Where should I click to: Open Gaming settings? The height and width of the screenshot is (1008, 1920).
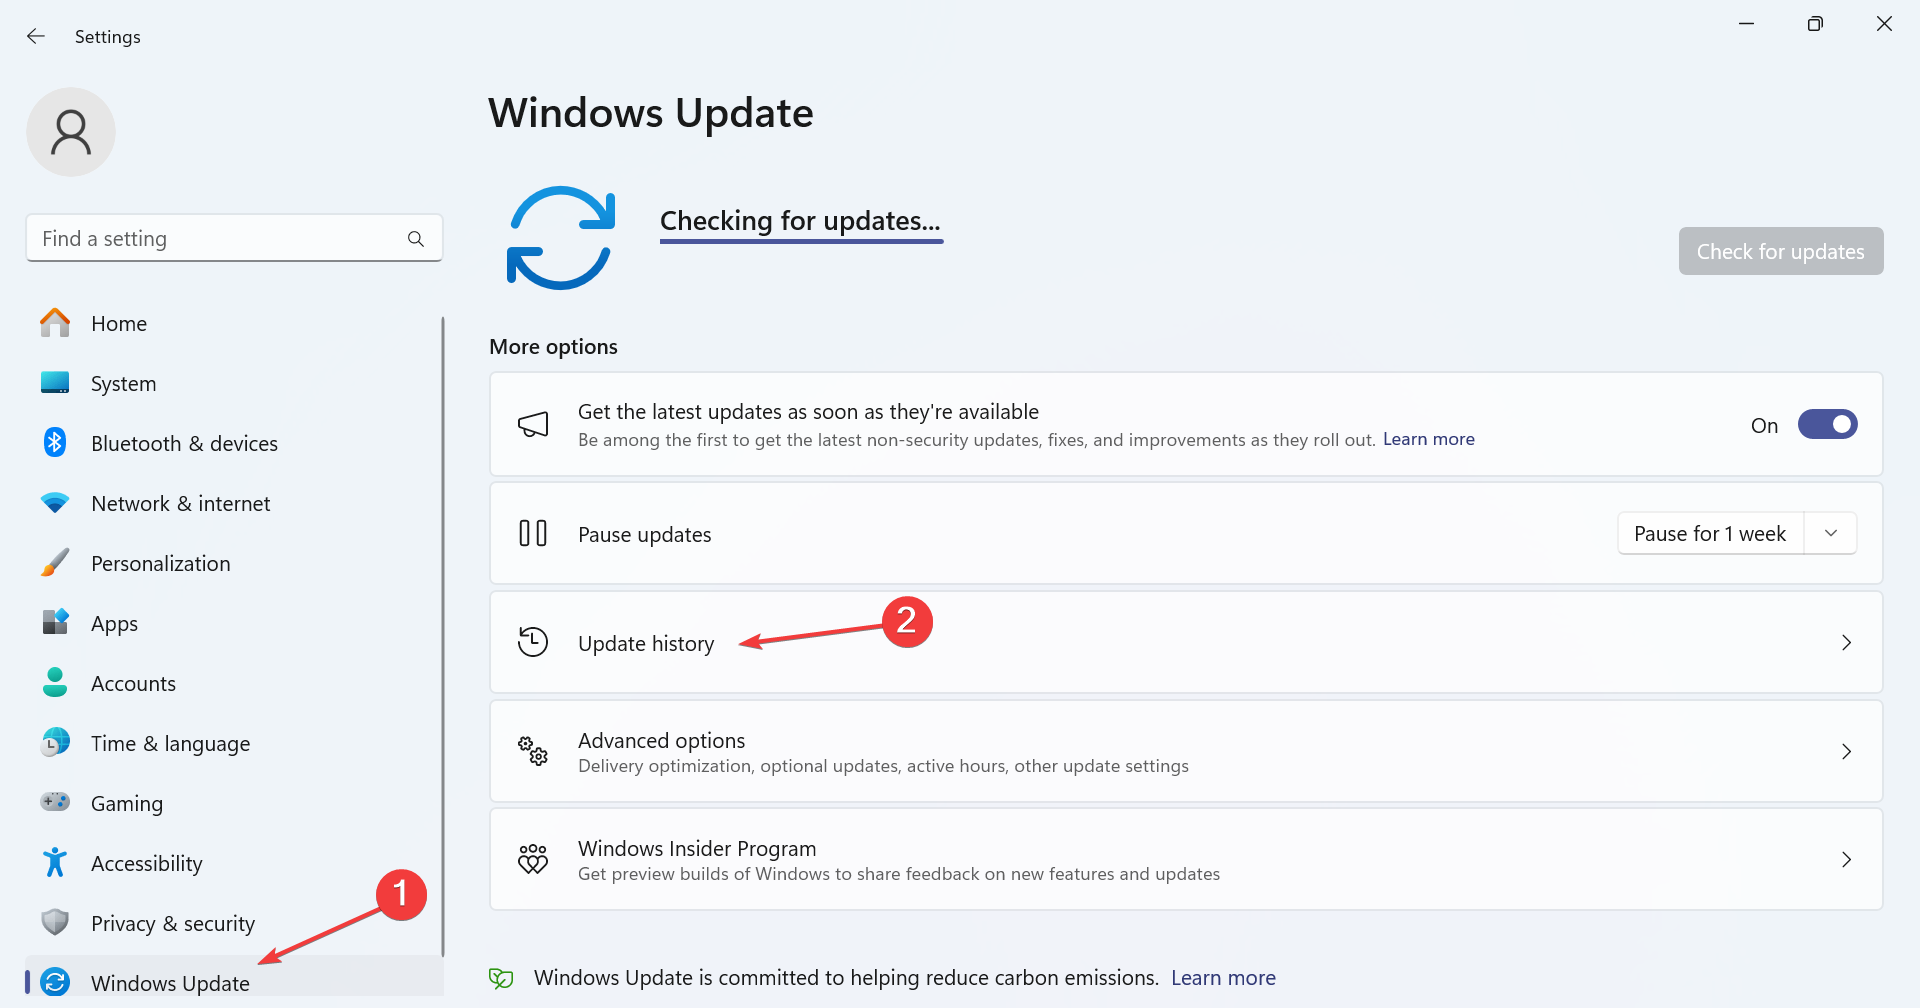(233, 803)
